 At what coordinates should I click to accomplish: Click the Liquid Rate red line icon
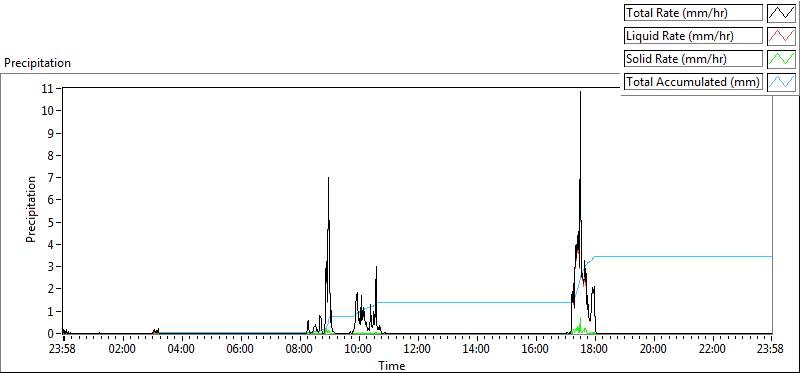coord(781,36)
